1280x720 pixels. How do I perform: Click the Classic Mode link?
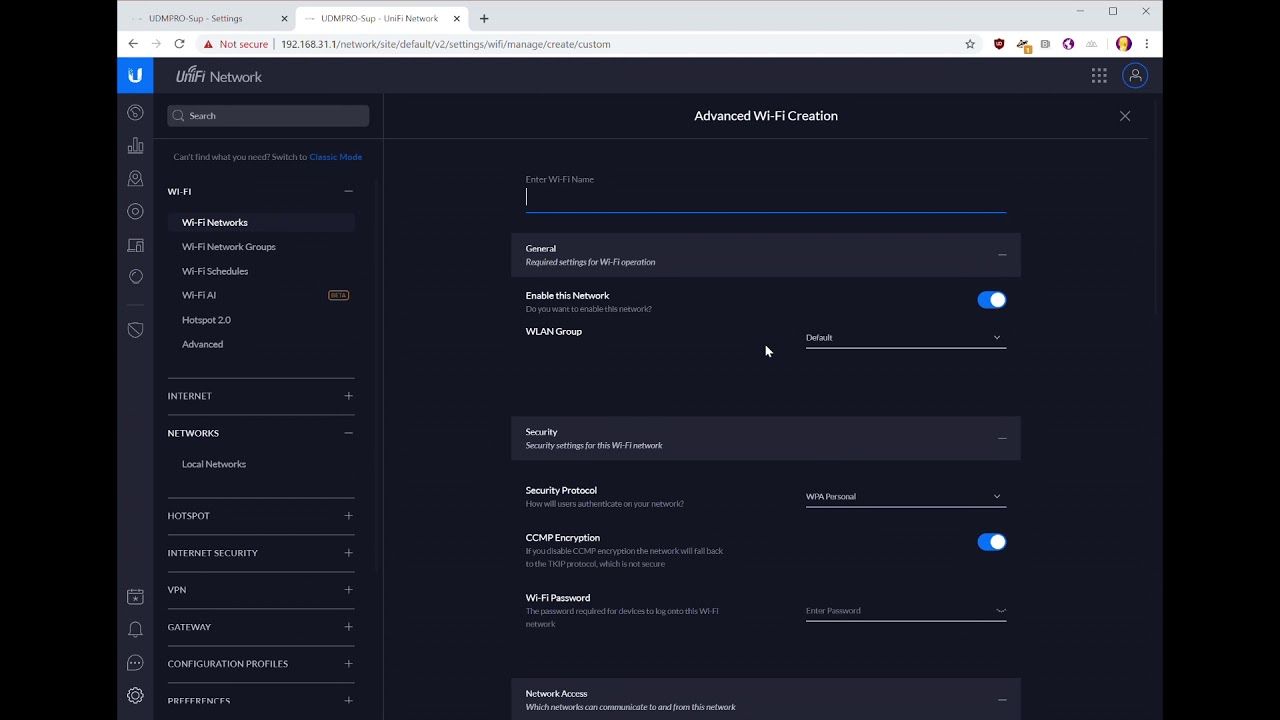click(336, 157)
